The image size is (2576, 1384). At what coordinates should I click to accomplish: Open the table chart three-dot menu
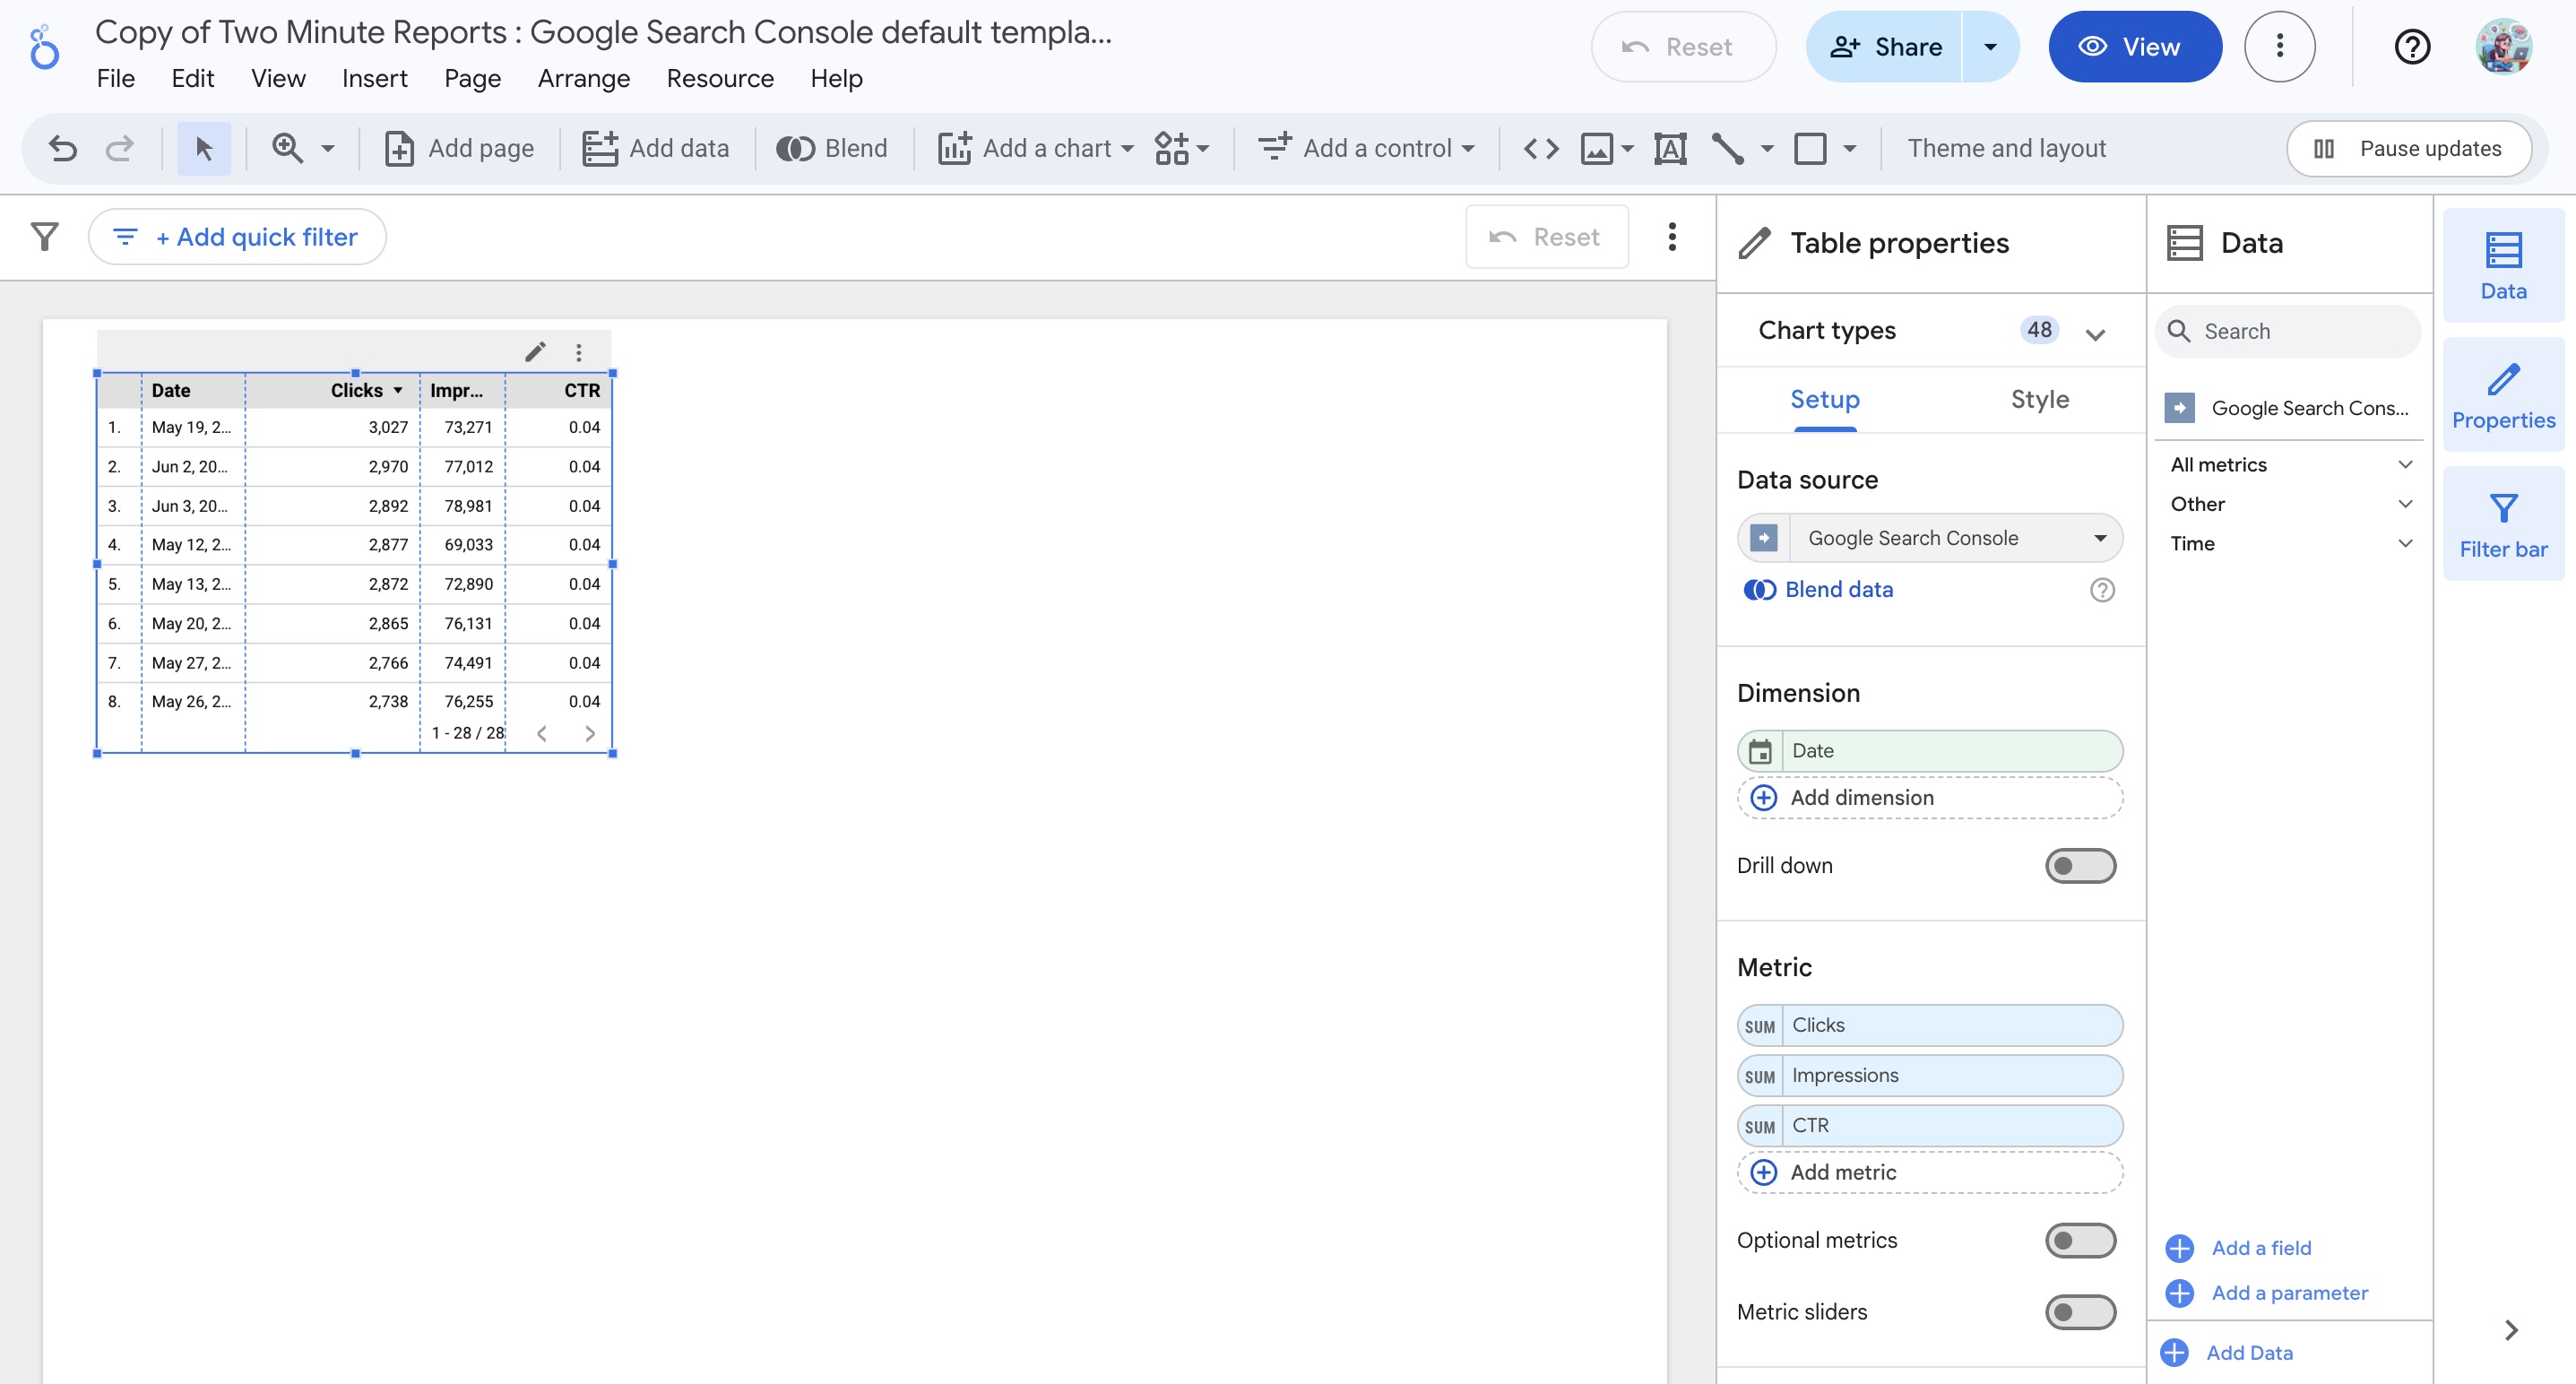[578, 352]
